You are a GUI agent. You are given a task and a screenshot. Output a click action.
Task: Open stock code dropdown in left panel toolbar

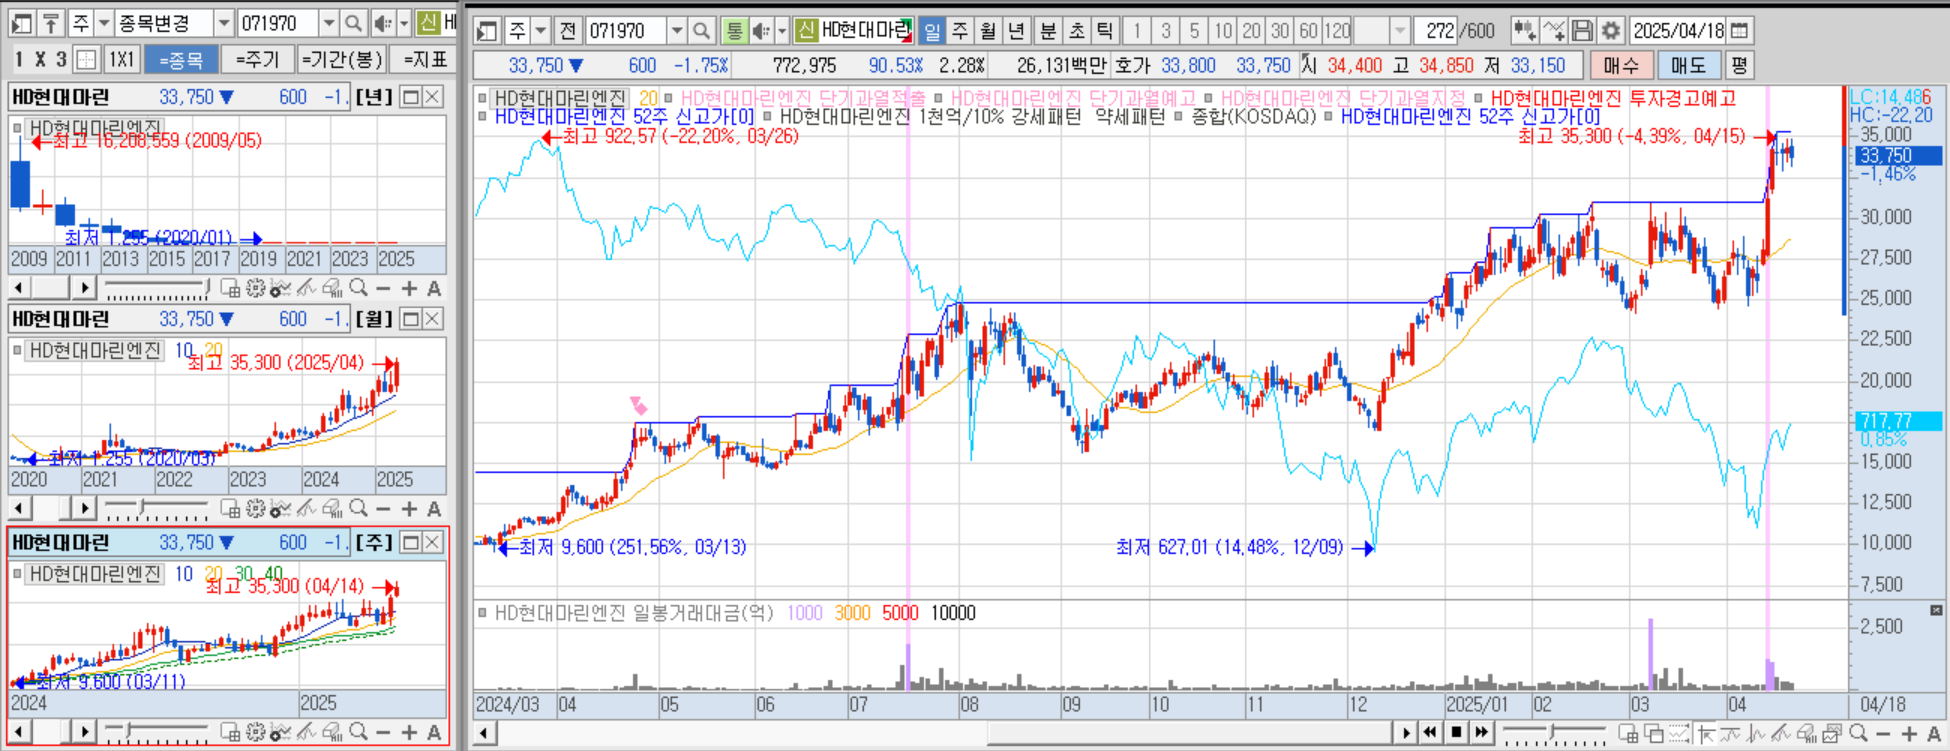tap(328, 23)
